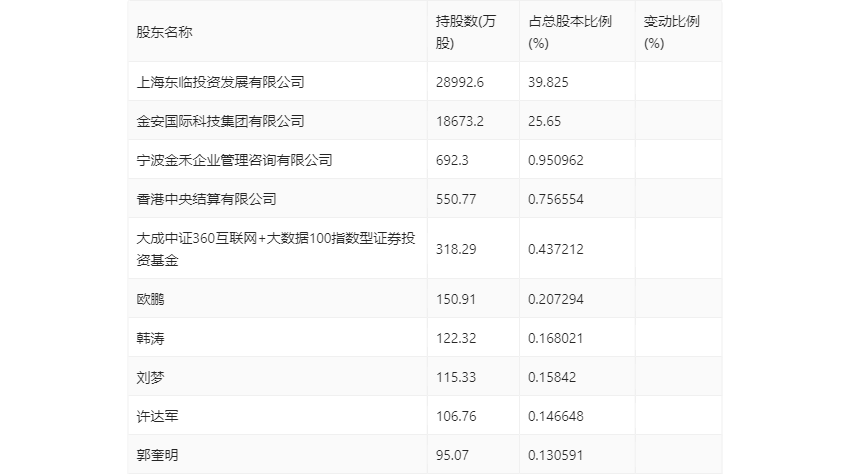Image resolution: width=850 pixels, height=474 pixels.
Task: Click percentage value 0.15842
Action: click(552, 377)
